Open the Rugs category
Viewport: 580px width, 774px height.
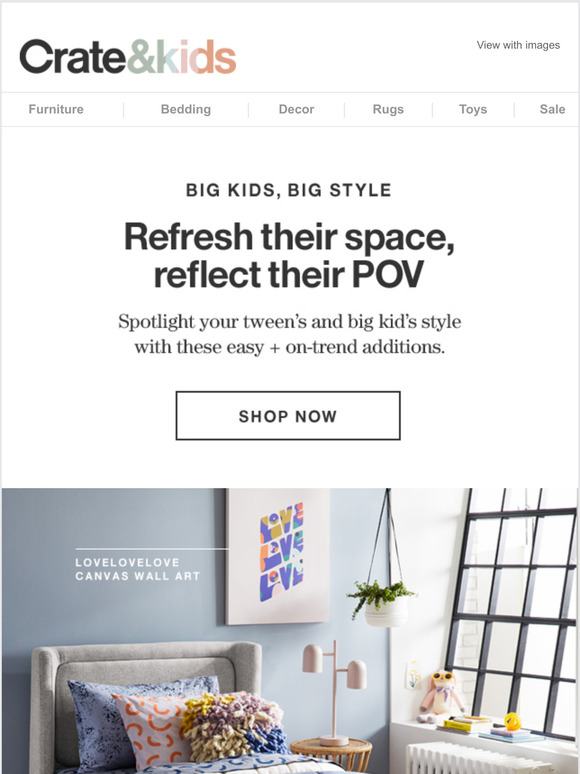click(388, 109)
